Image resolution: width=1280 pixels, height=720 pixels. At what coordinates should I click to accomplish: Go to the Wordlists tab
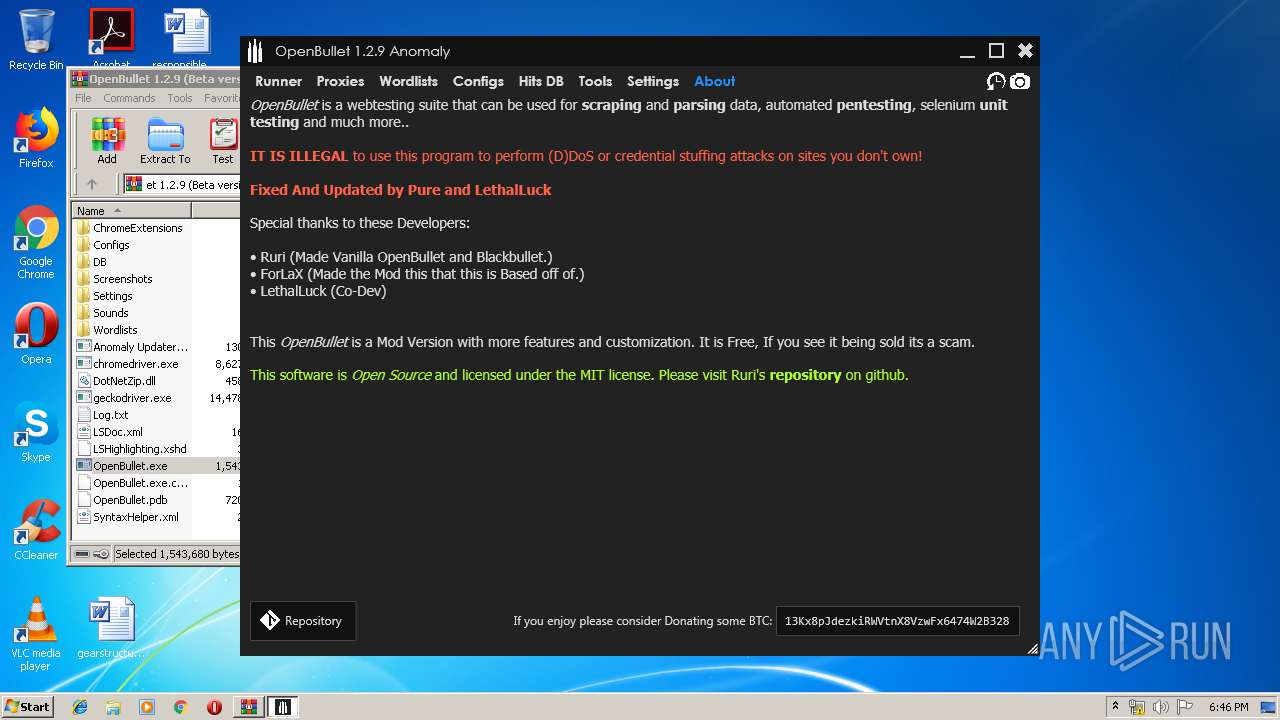[408, 82]
